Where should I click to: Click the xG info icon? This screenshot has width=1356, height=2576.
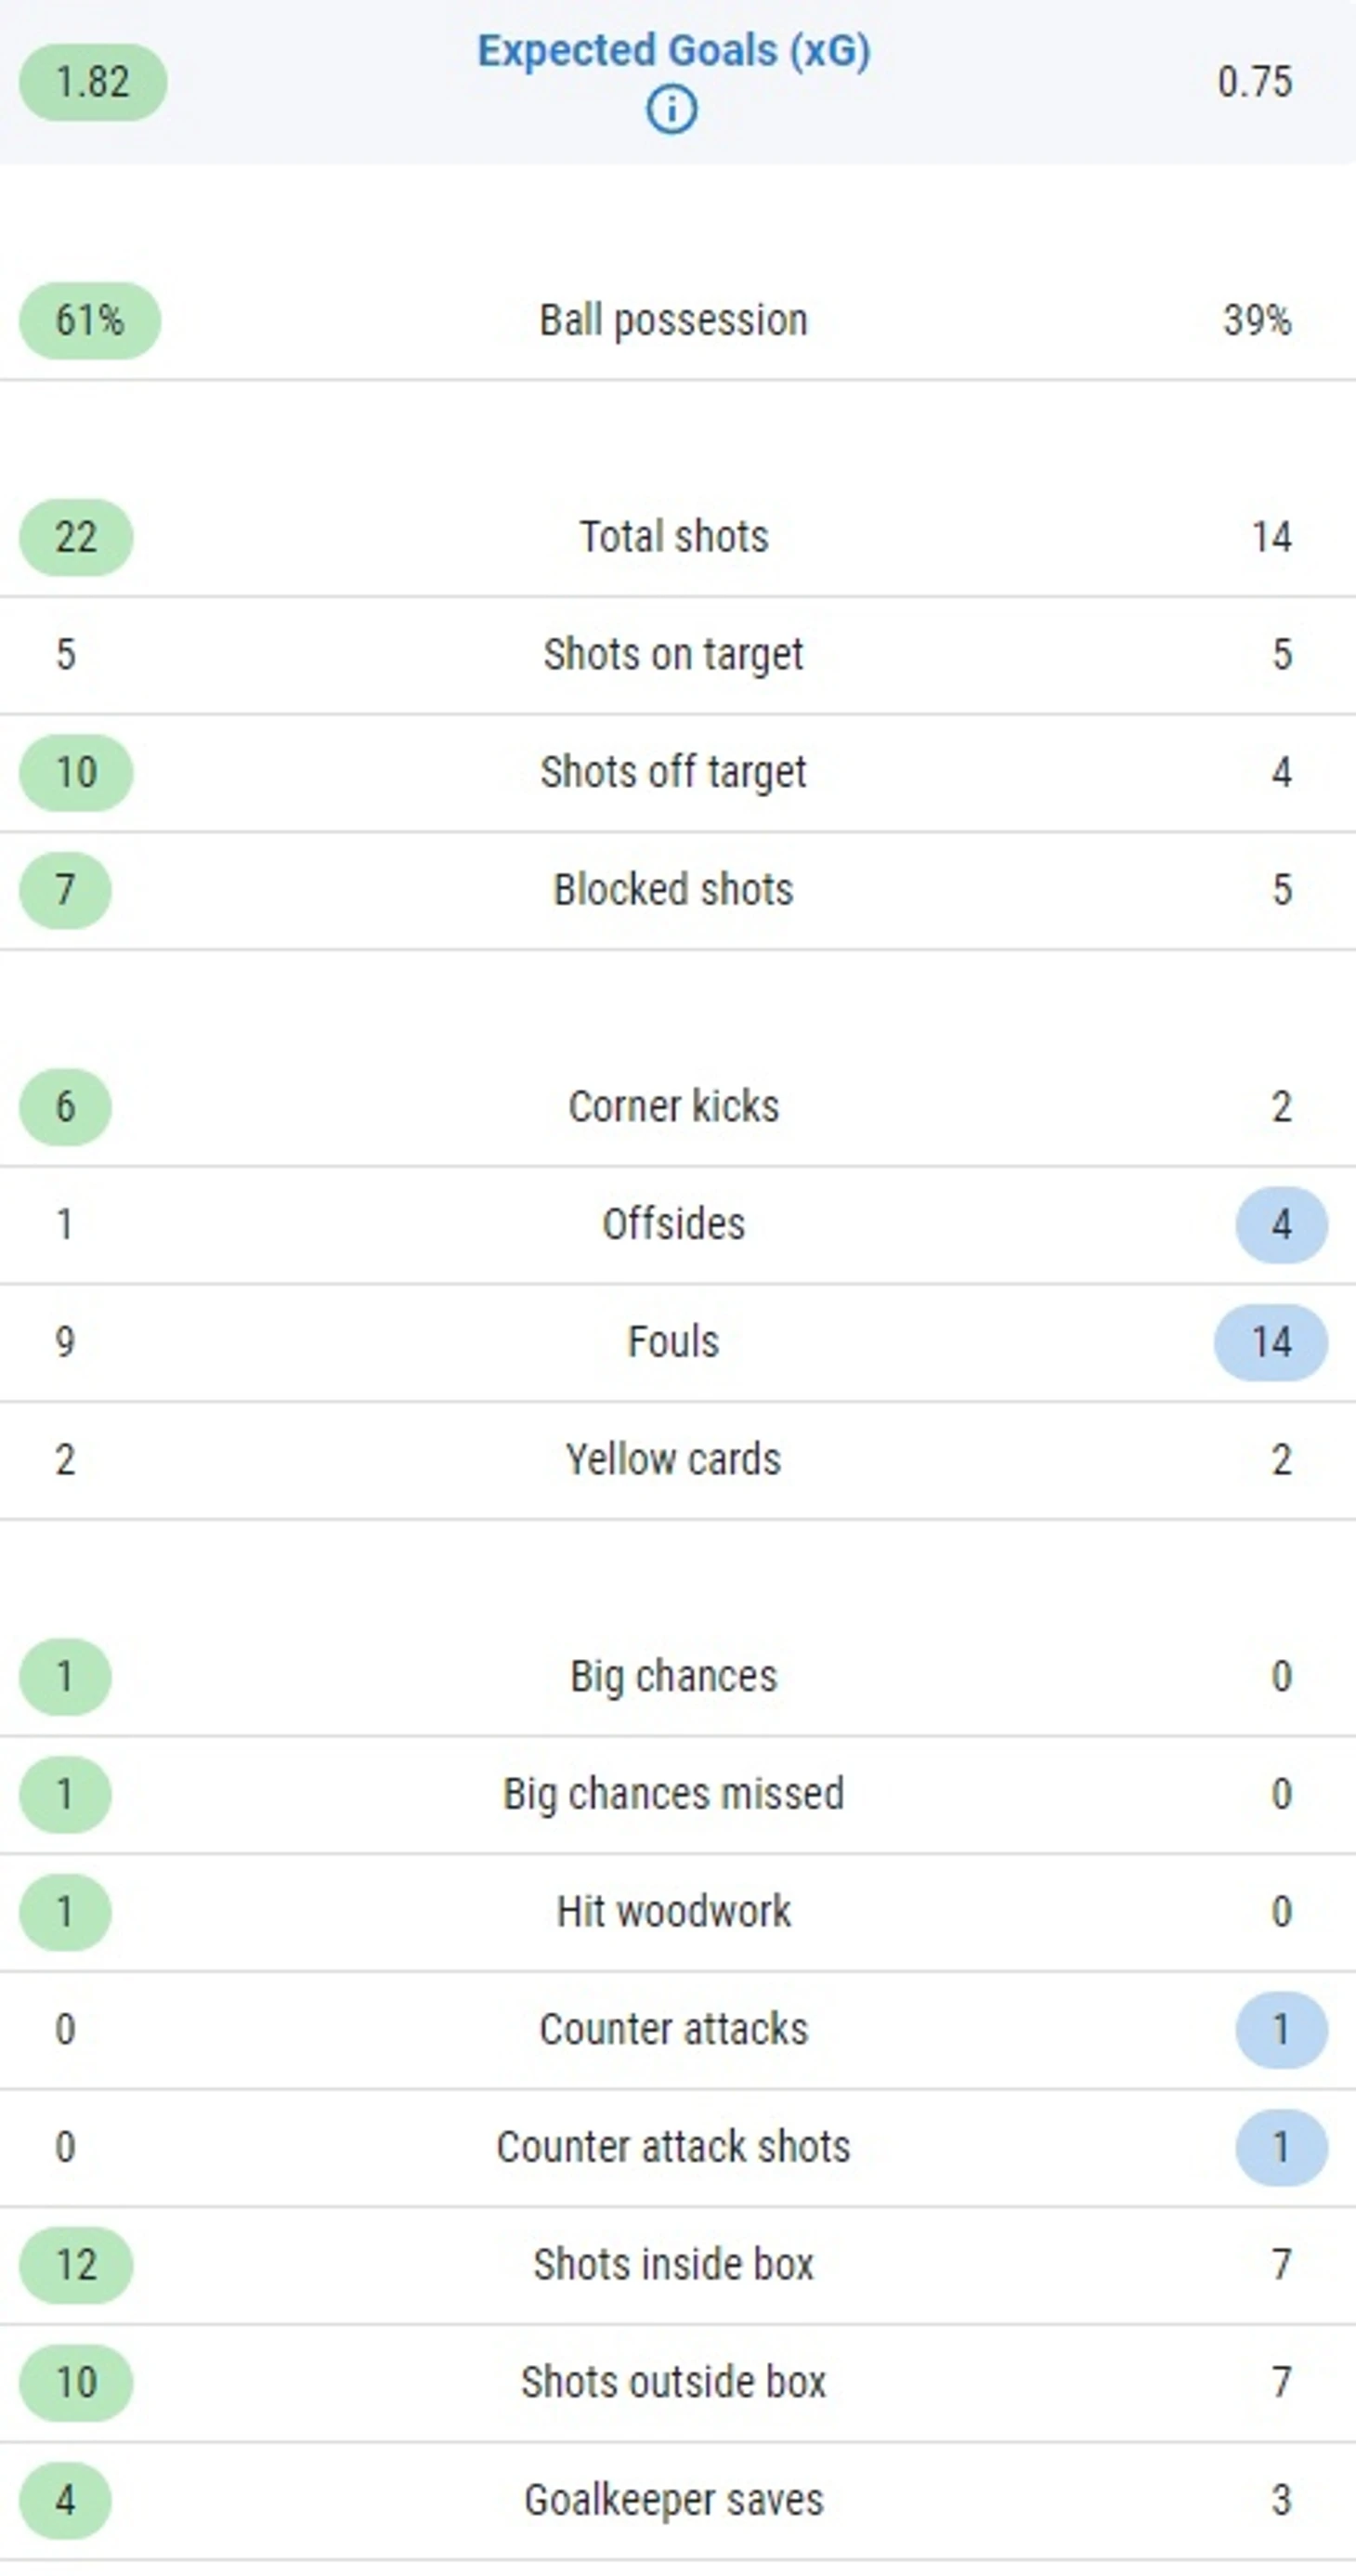pos(672,109)
